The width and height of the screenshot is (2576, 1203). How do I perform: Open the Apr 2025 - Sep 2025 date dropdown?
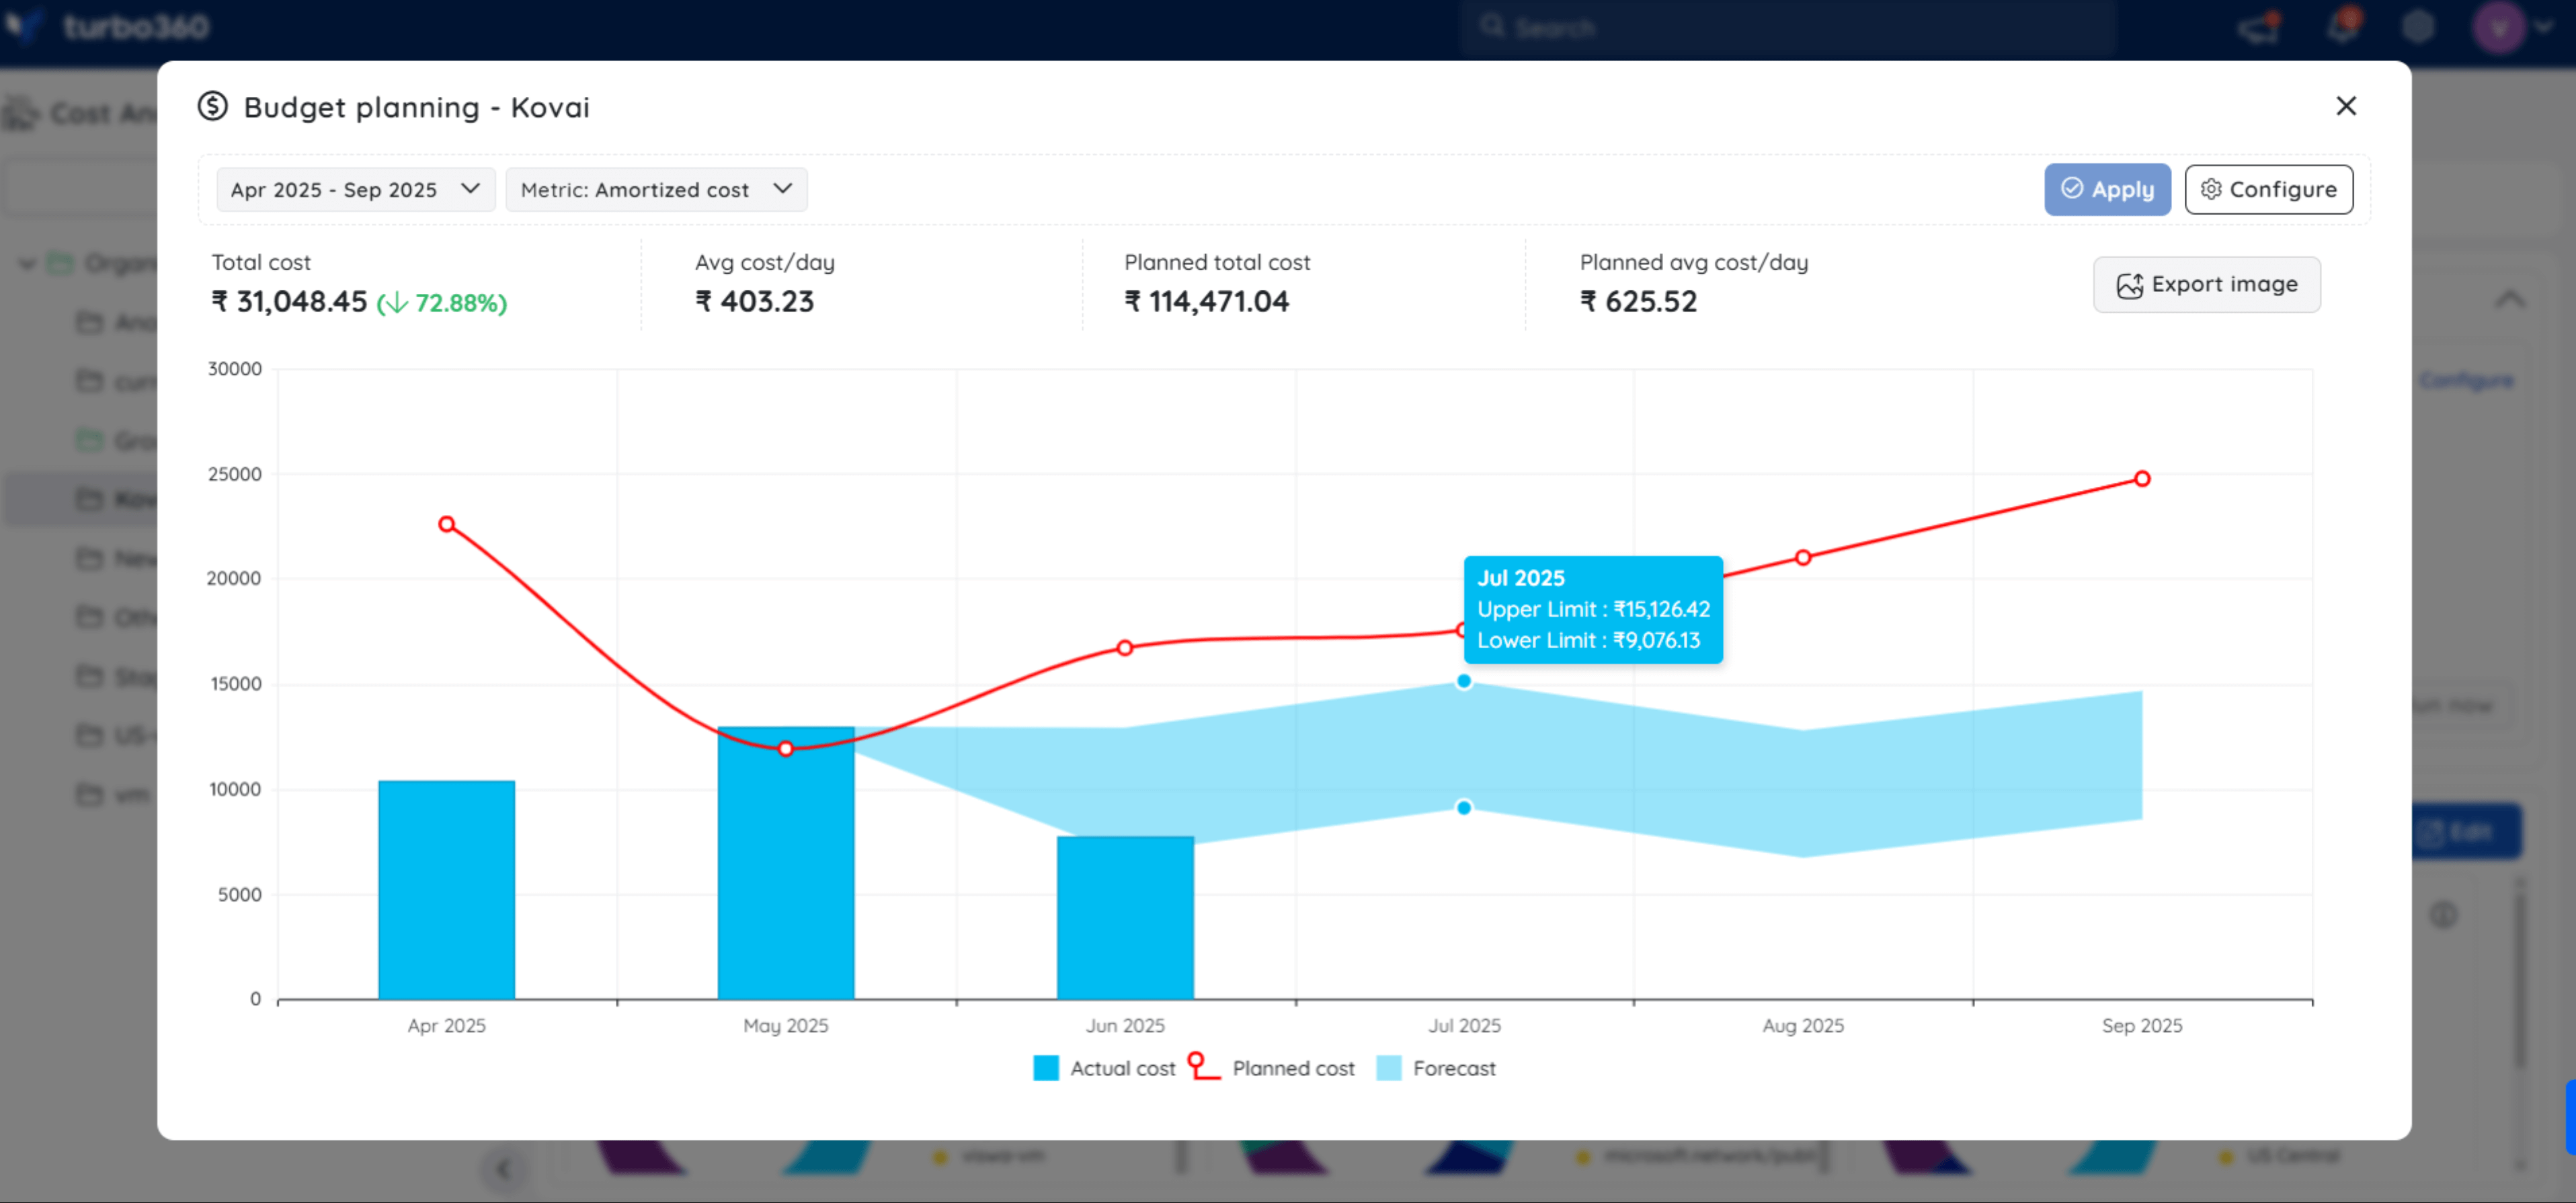pyautogui.click(x=355, y=189)
